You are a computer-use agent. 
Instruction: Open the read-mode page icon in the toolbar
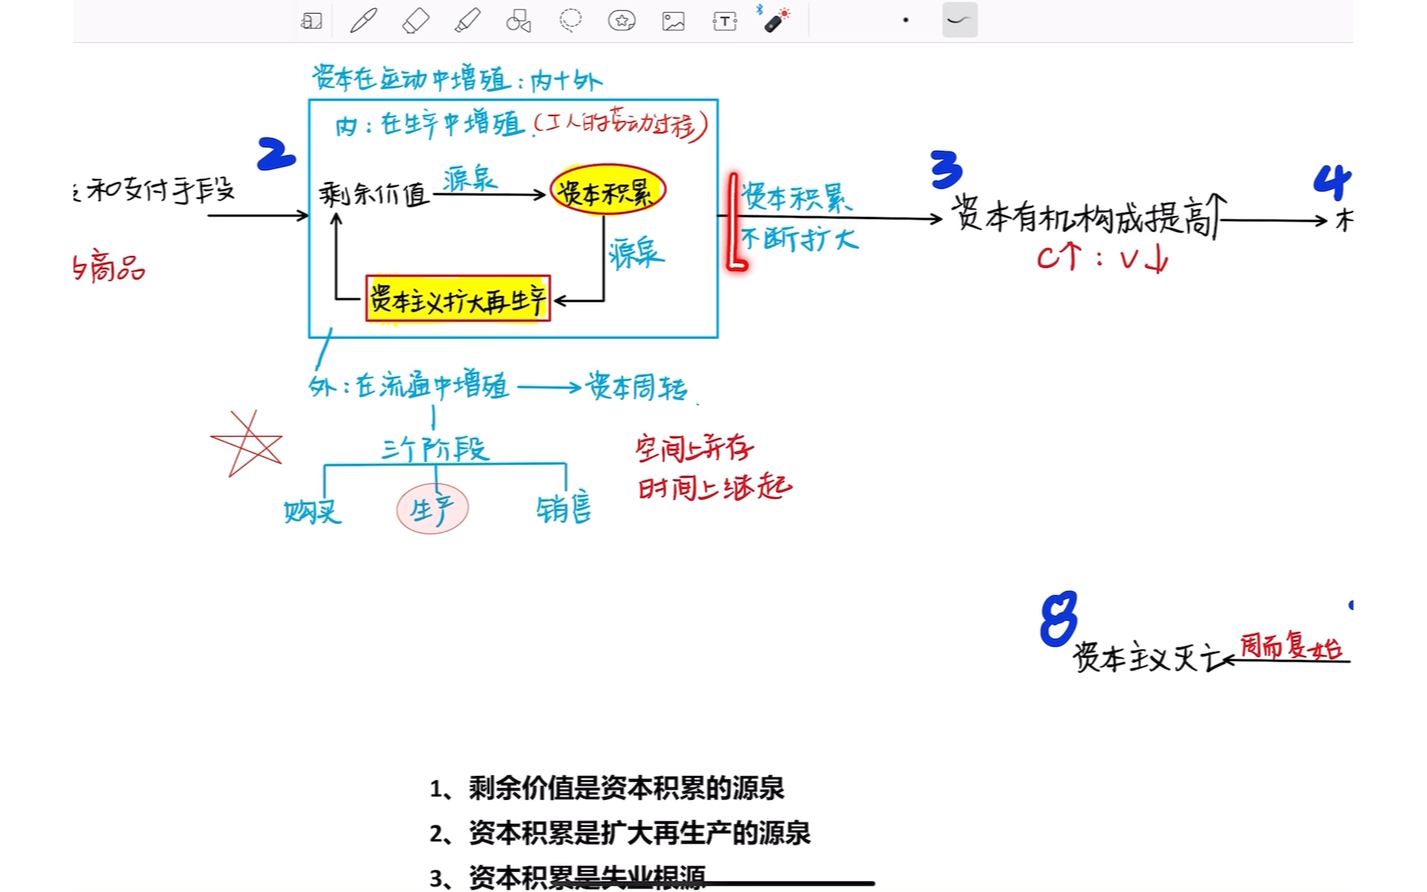tap(312, 21)
